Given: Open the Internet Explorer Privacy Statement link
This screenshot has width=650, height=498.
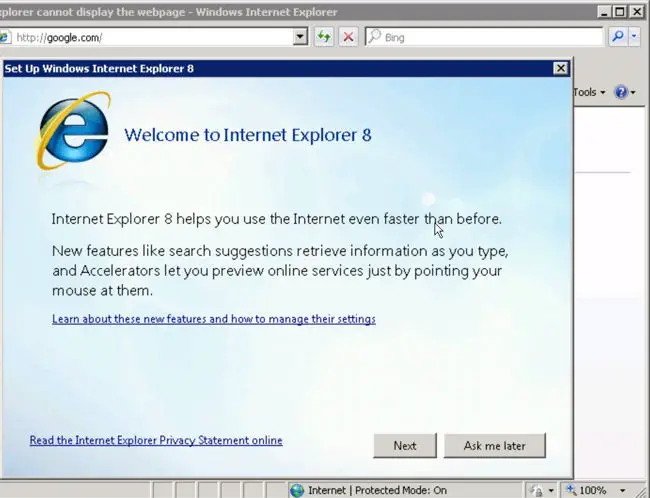Looking at the screenshot, I should click(x=156, y=440).
